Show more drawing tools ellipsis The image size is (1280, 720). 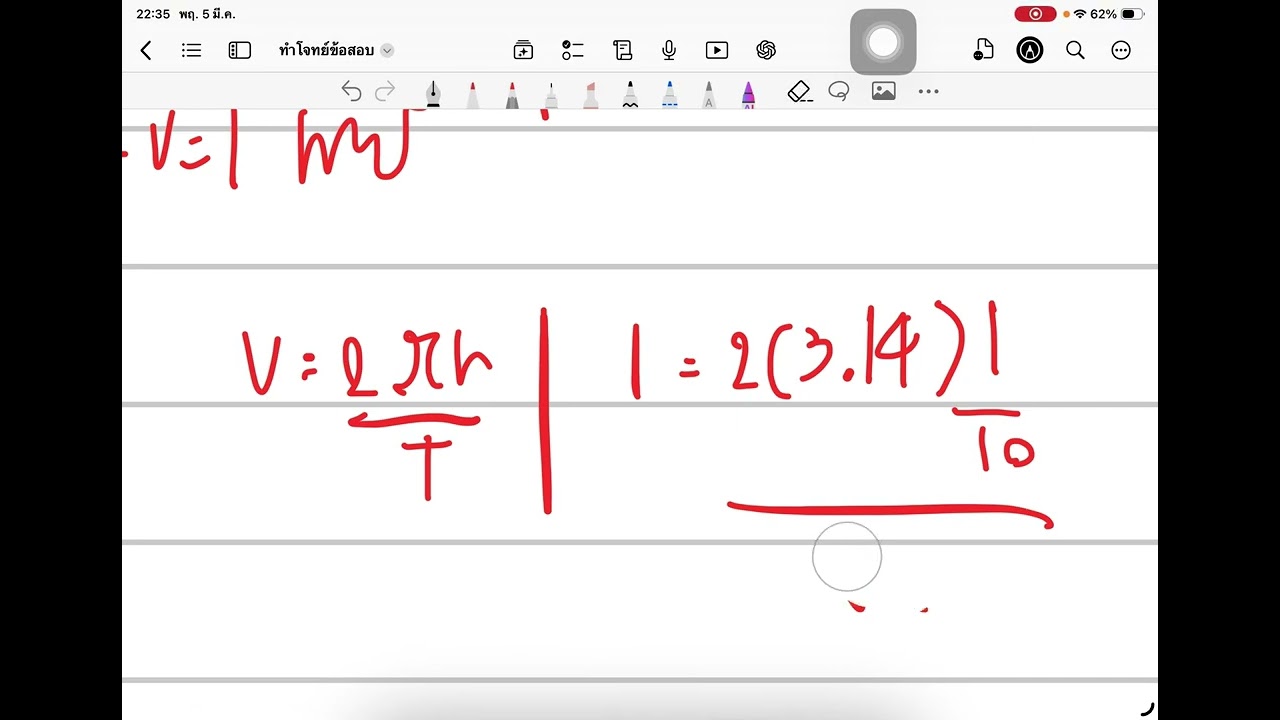click(928, 92)
